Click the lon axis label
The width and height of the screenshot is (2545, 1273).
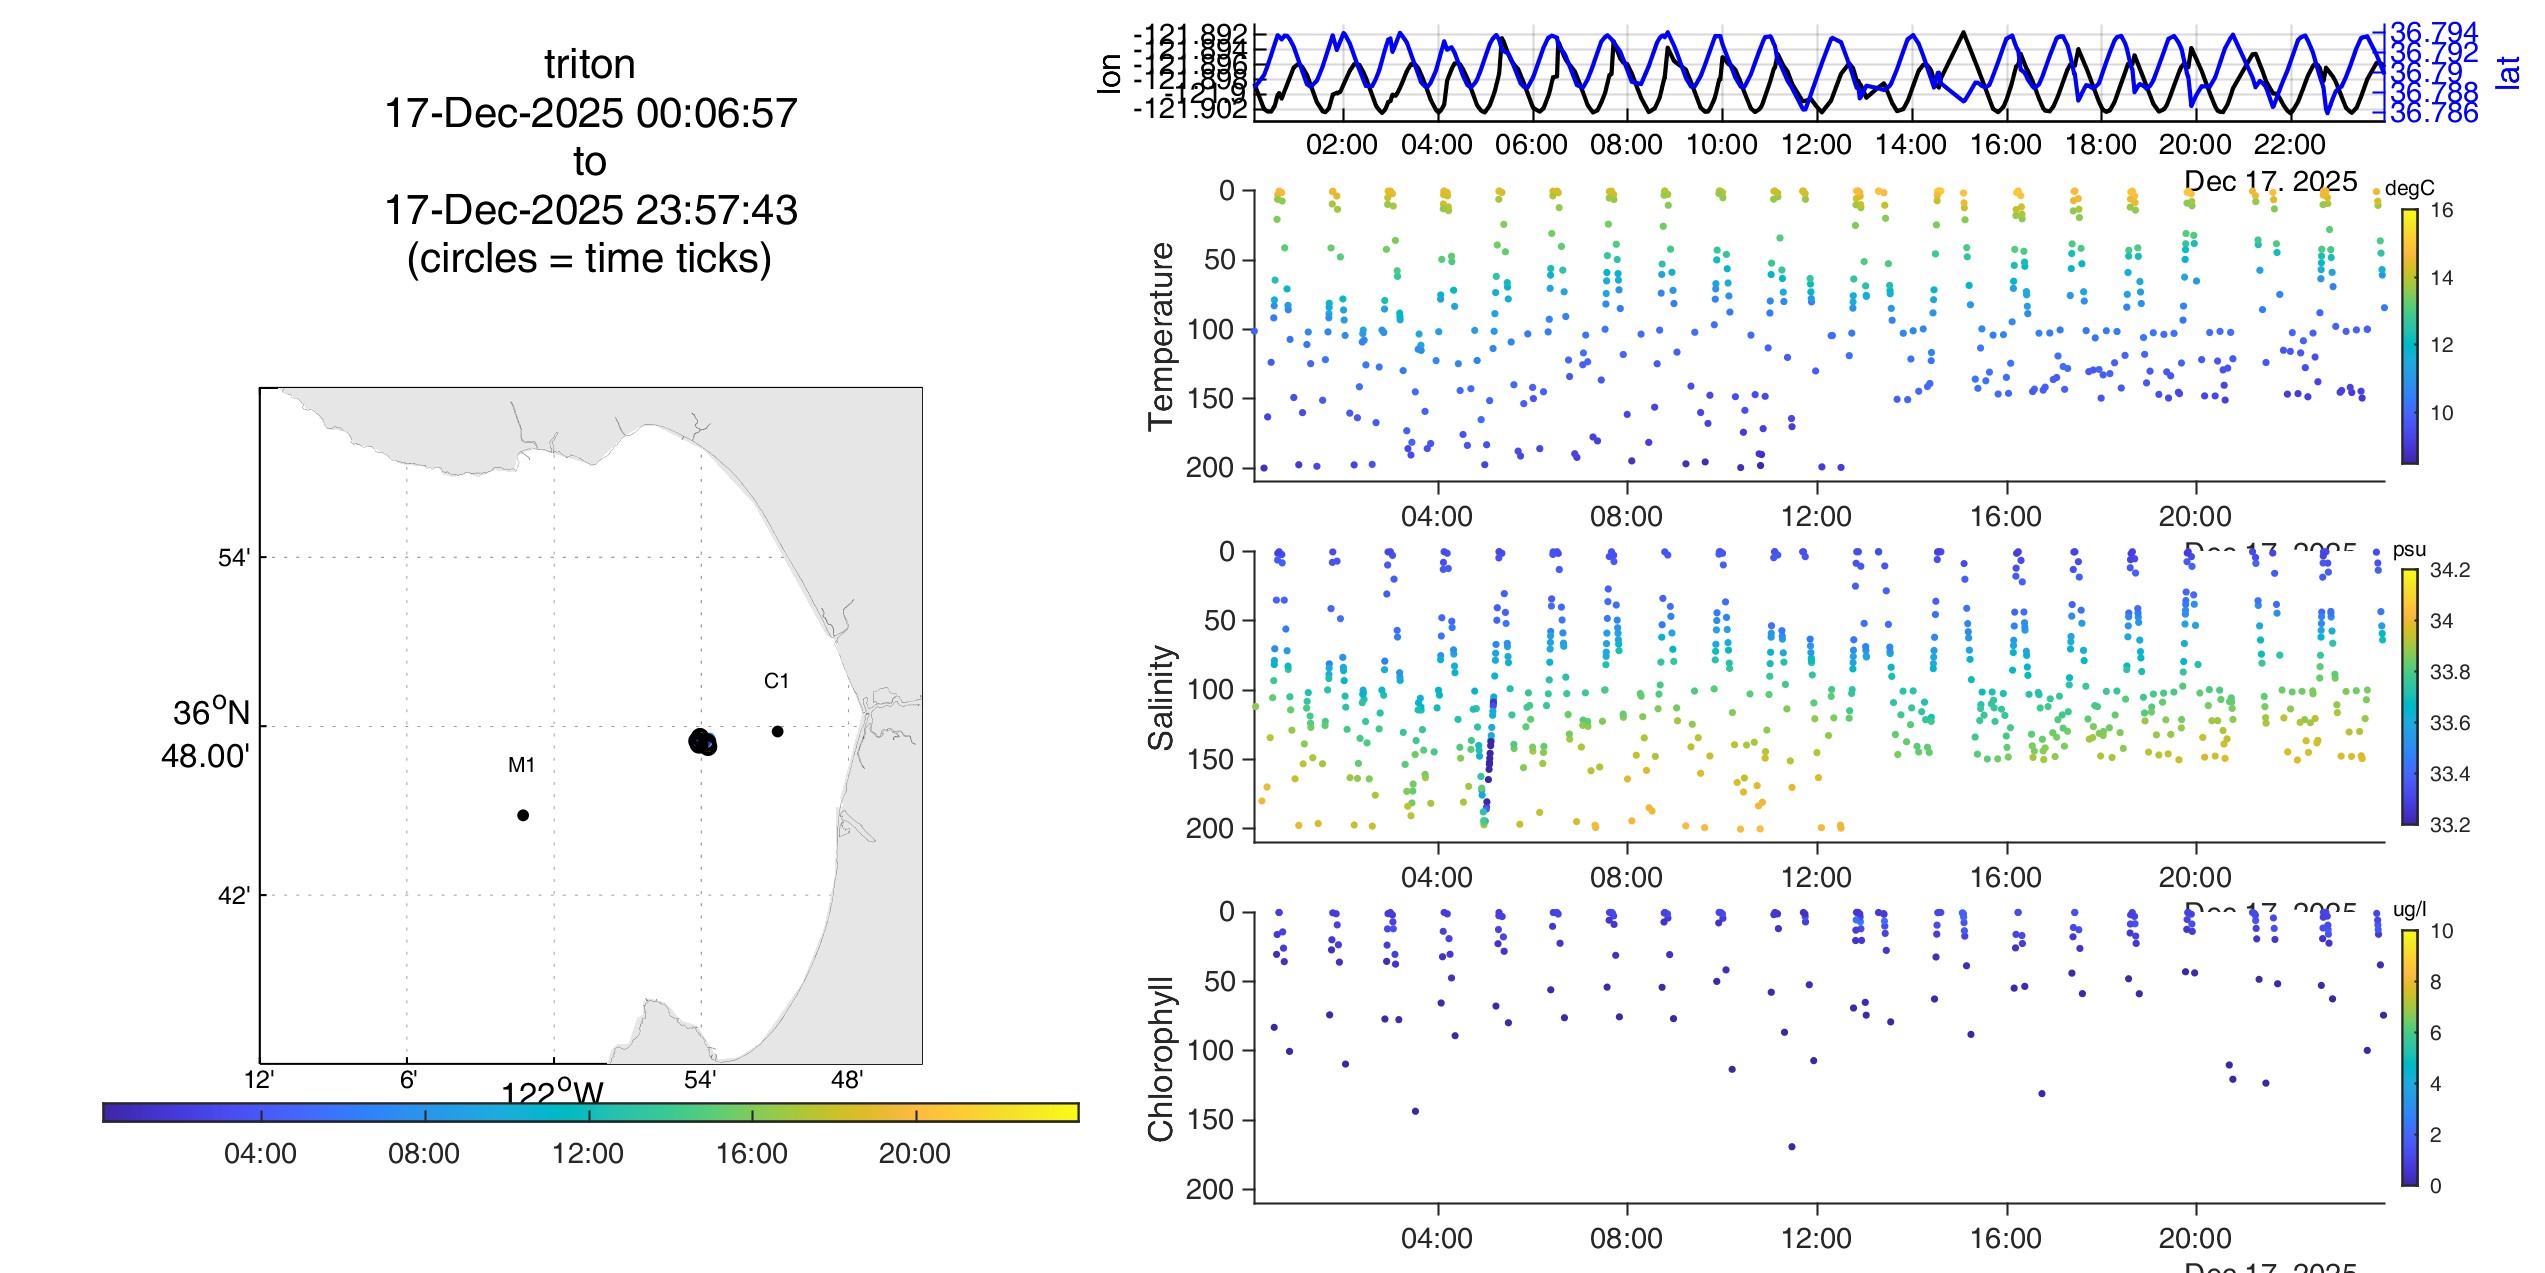(x=1109, y=73)
